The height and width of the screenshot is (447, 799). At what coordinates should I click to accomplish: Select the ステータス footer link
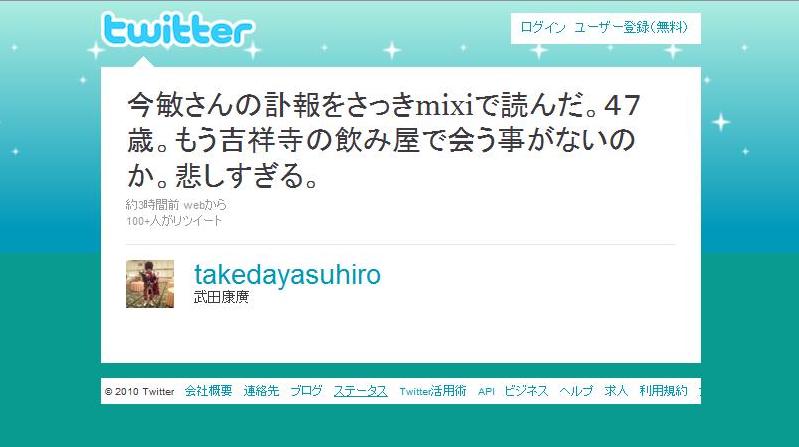(x=361, y=391)
